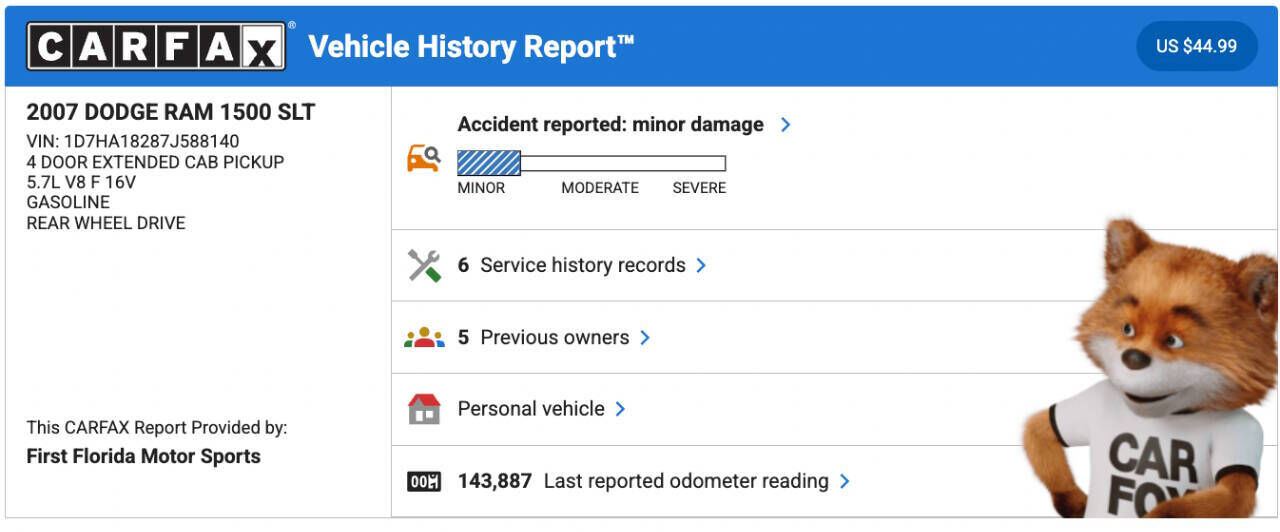Image resolution: width=1280 pixels, height=532 pixels.
Task: Click the First Florida Motor Sports provider name
Action: (143, 457)
